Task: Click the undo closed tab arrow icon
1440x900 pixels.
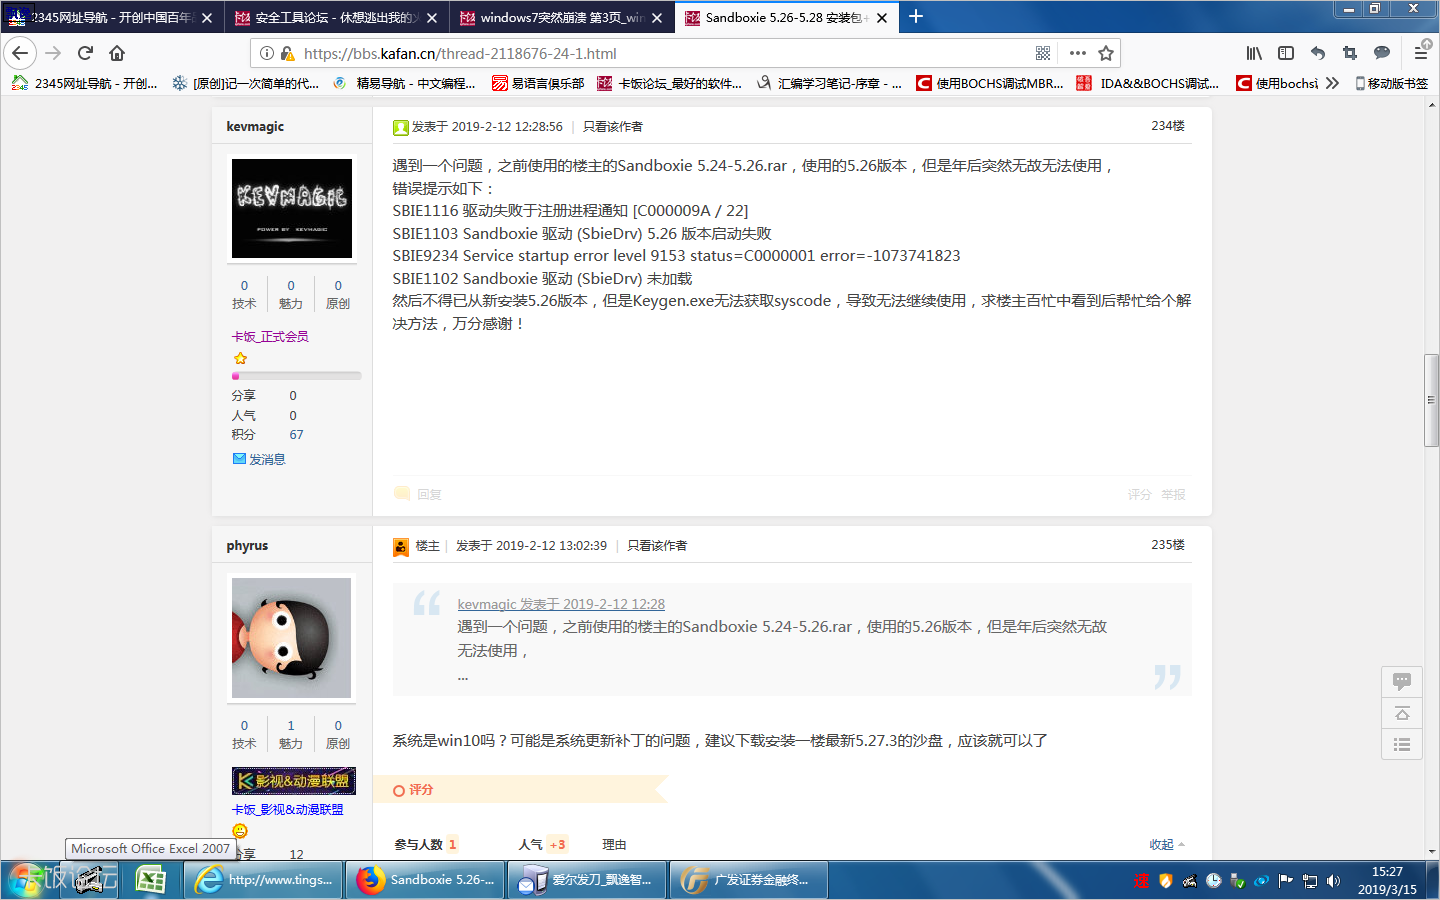Action: (x=1318, y=53)
